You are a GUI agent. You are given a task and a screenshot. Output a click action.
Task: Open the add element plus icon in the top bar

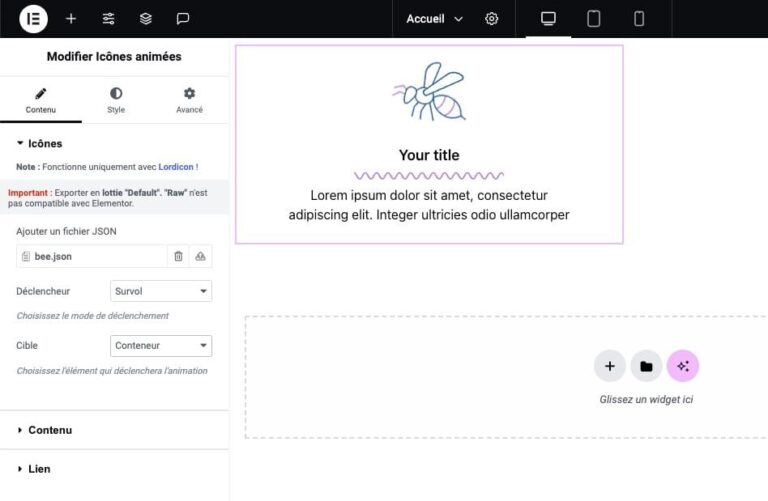click(71, 19)
